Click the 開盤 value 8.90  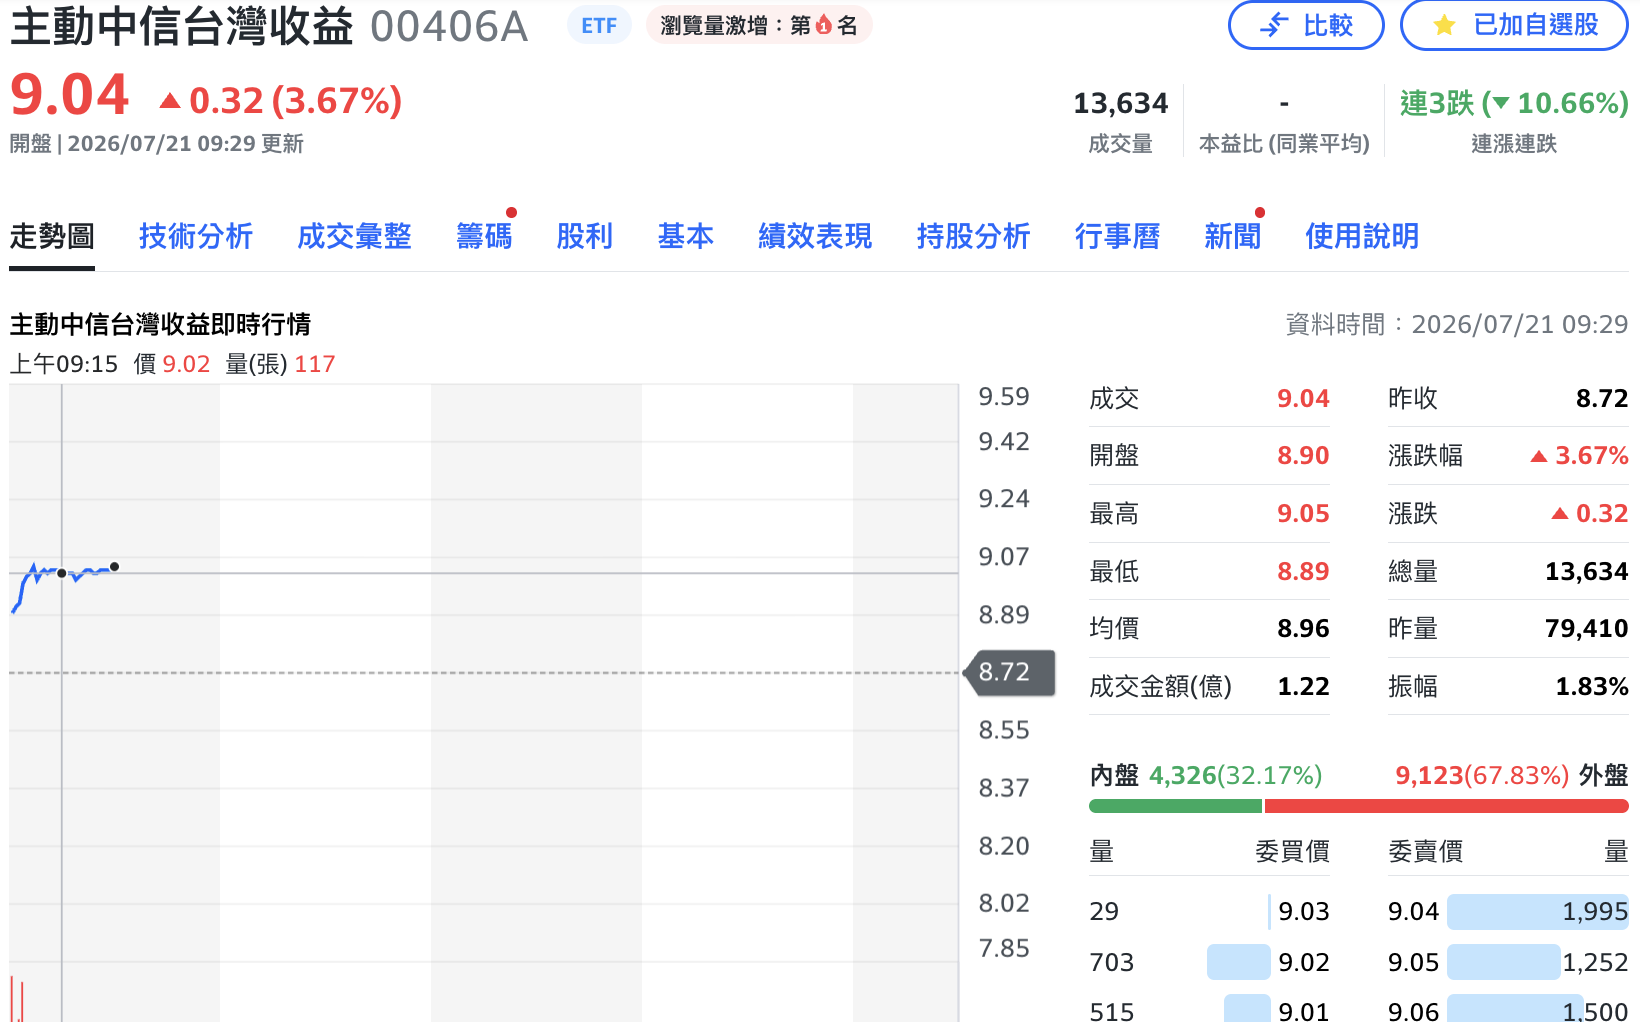[x=1303, y=456]
